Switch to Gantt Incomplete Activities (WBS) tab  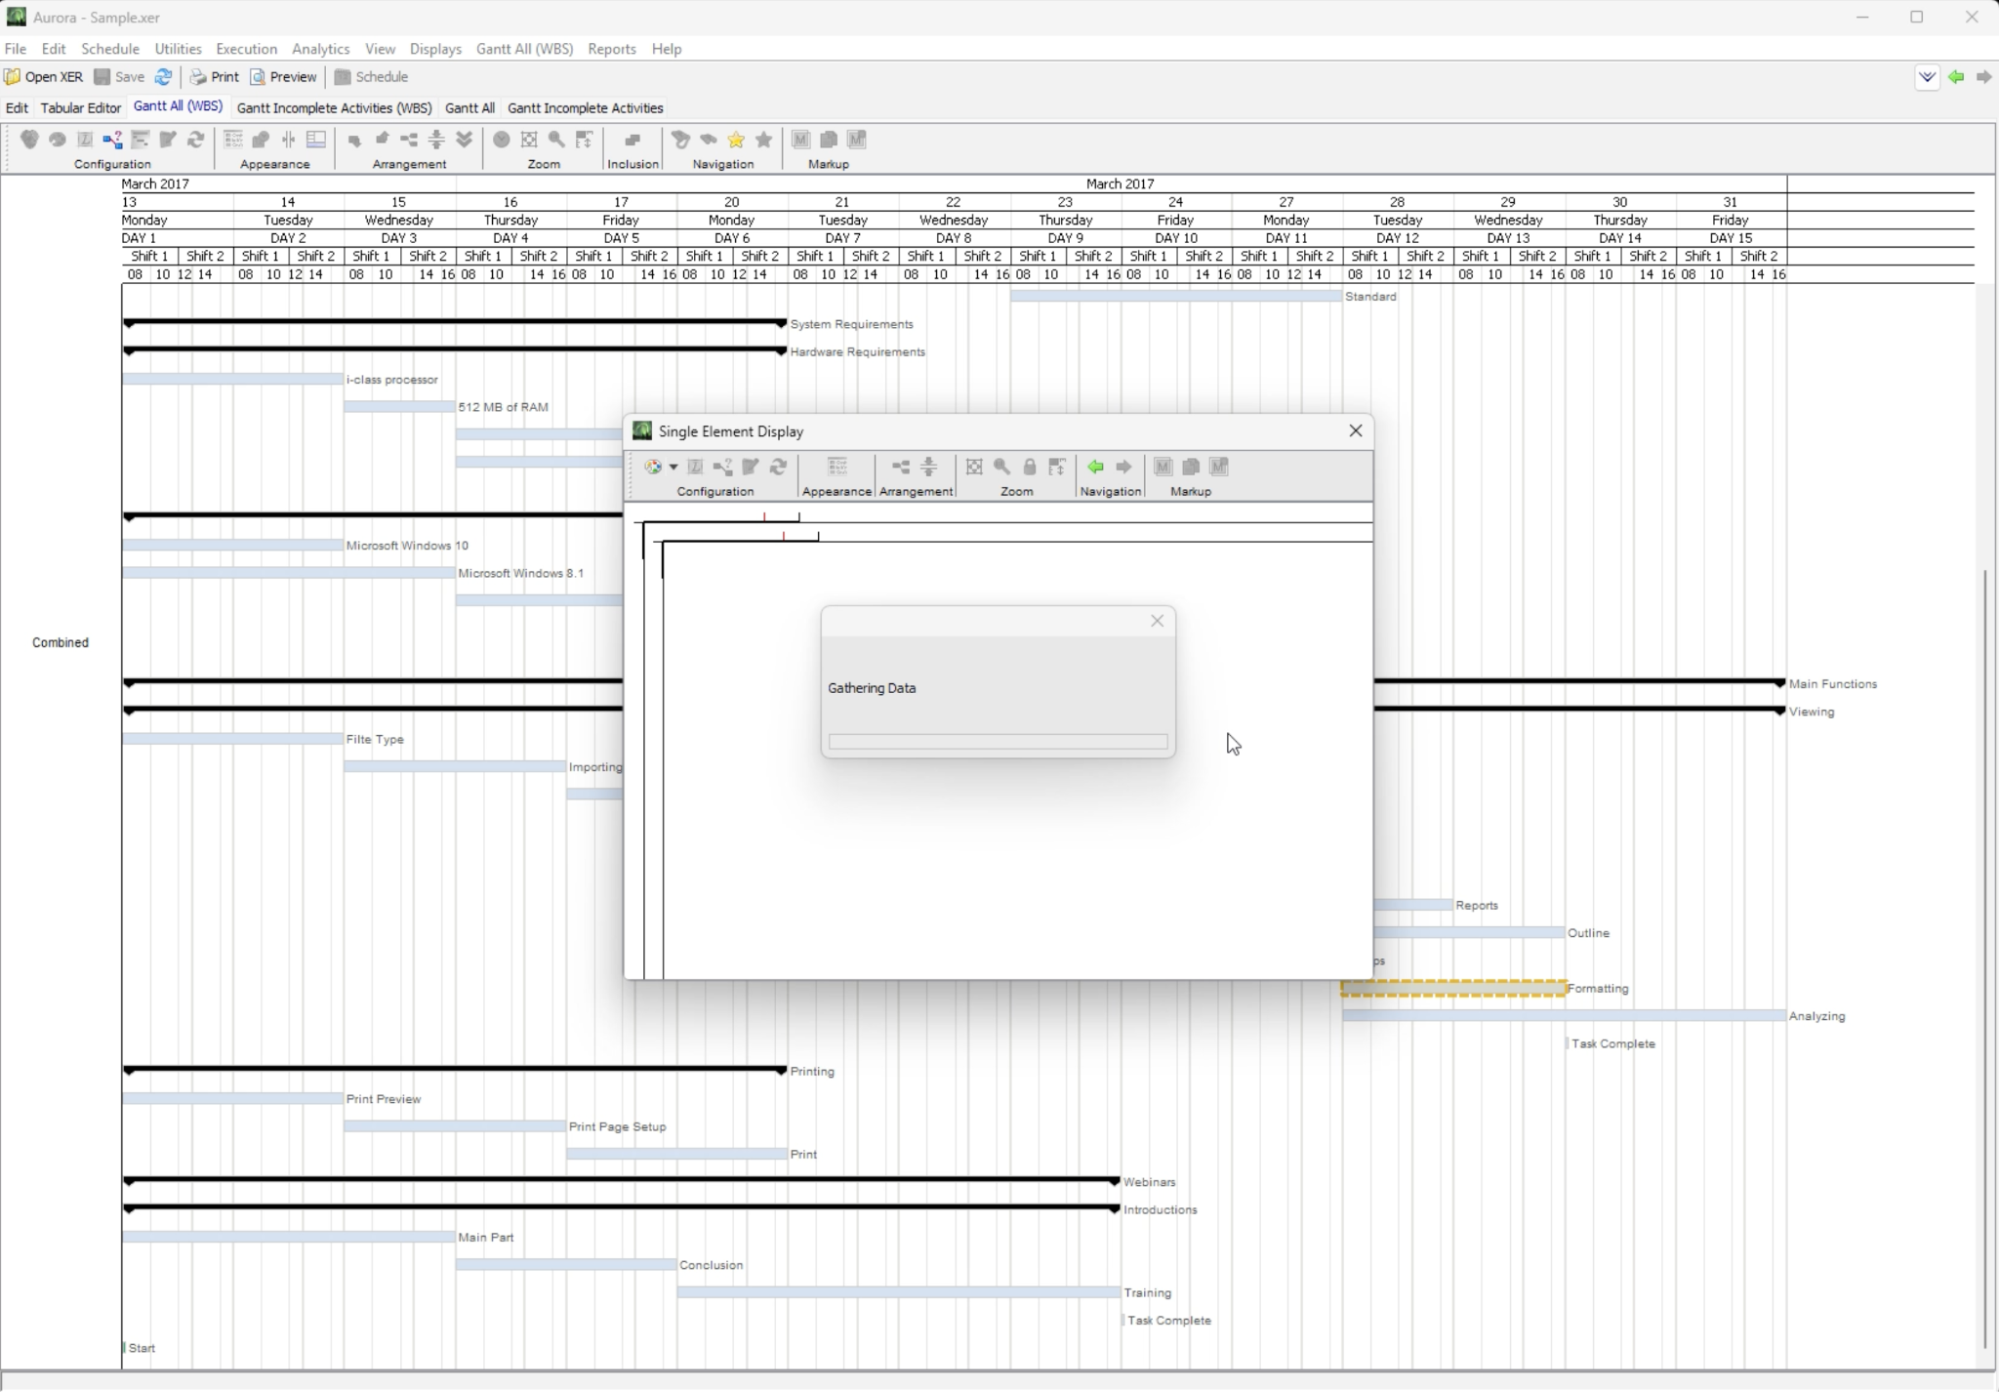point(334,108)
